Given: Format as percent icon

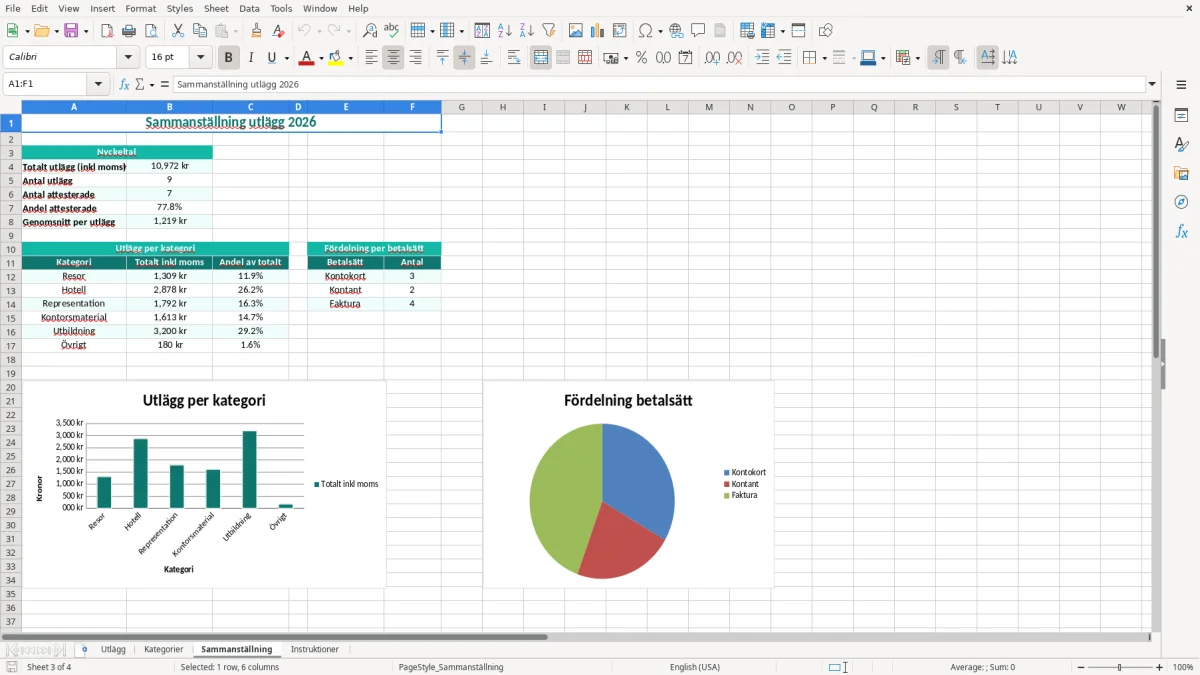Looking at the screenshot, I should [641, 58].
